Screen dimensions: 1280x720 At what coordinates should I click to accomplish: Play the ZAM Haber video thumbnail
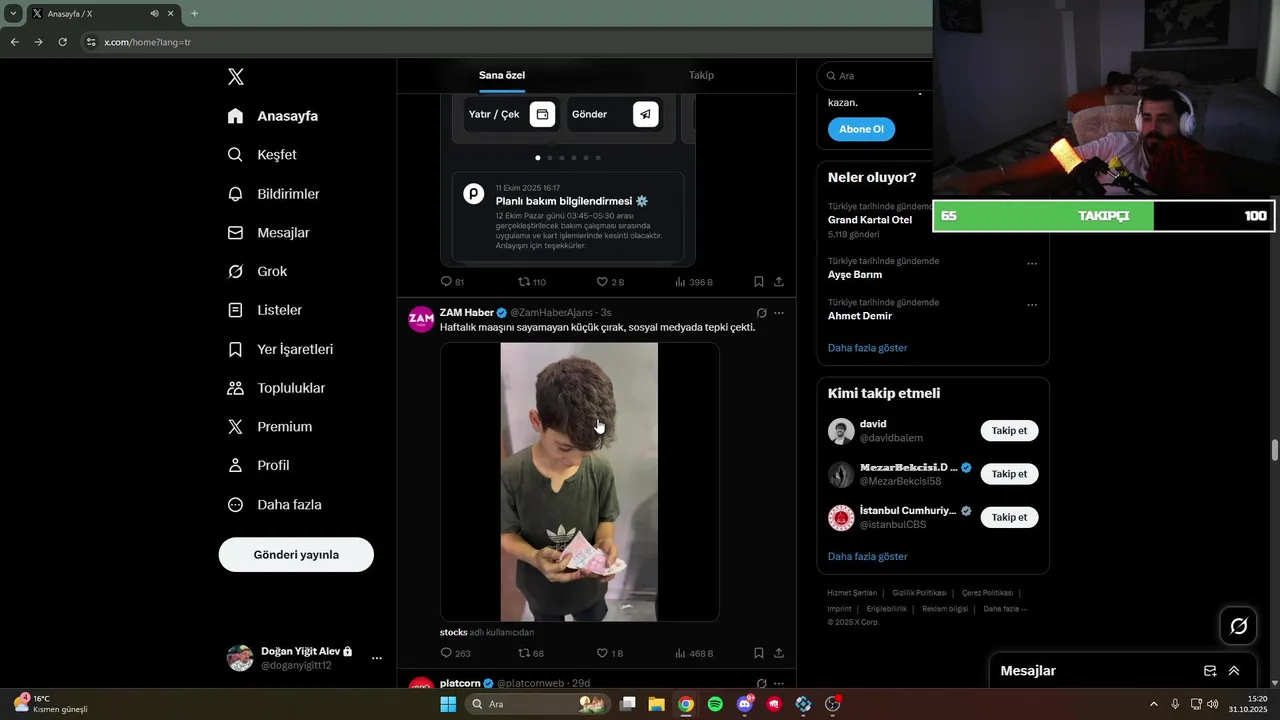pos(579,482)
